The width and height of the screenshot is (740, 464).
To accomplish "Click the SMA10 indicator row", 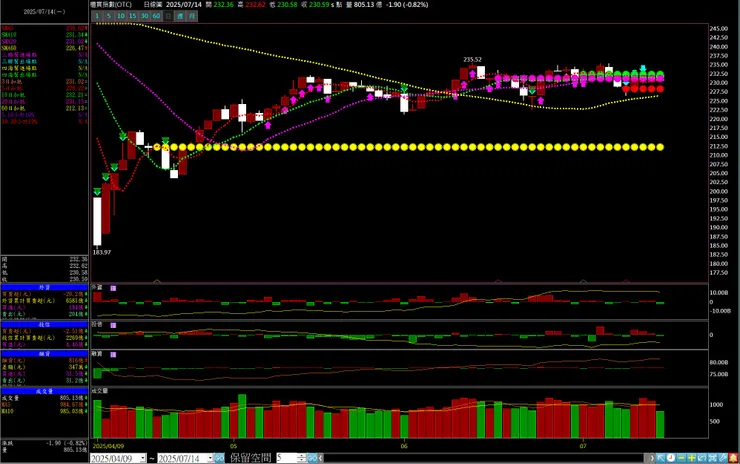I will (44, 35).
